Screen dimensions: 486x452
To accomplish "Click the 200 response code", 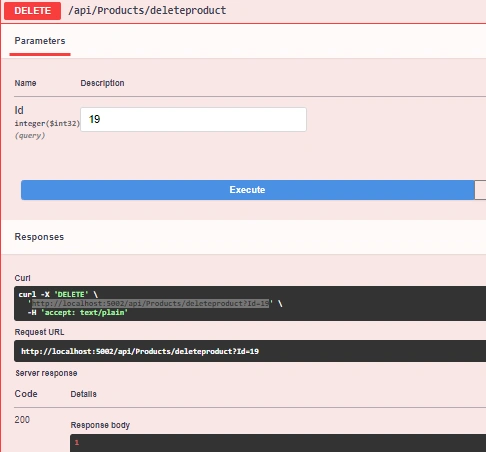I will 22,420.
